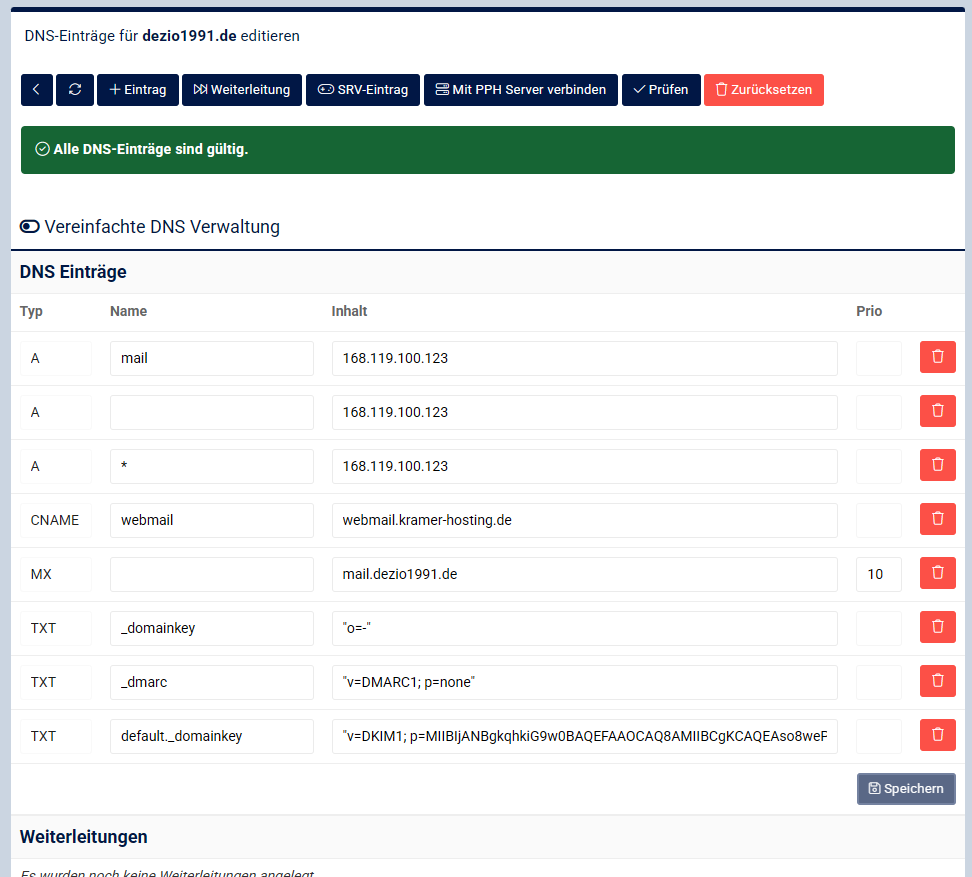Delete the A record with empty name
This screenshot has height=877, width=972.
tap(937, 411)
